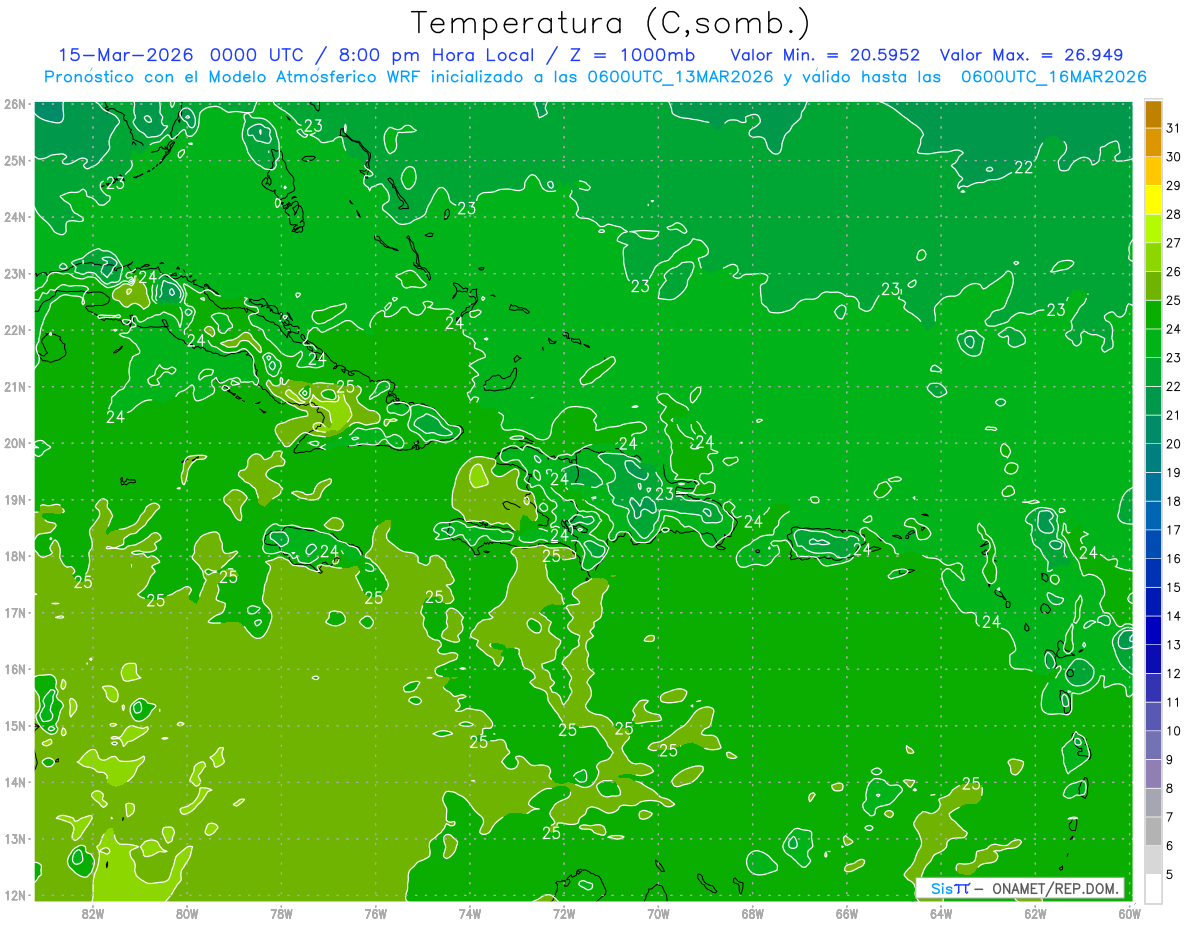Click the "80W" longitude axis label
Viewport: 1200px width, 927px height.
coord(187,913)
